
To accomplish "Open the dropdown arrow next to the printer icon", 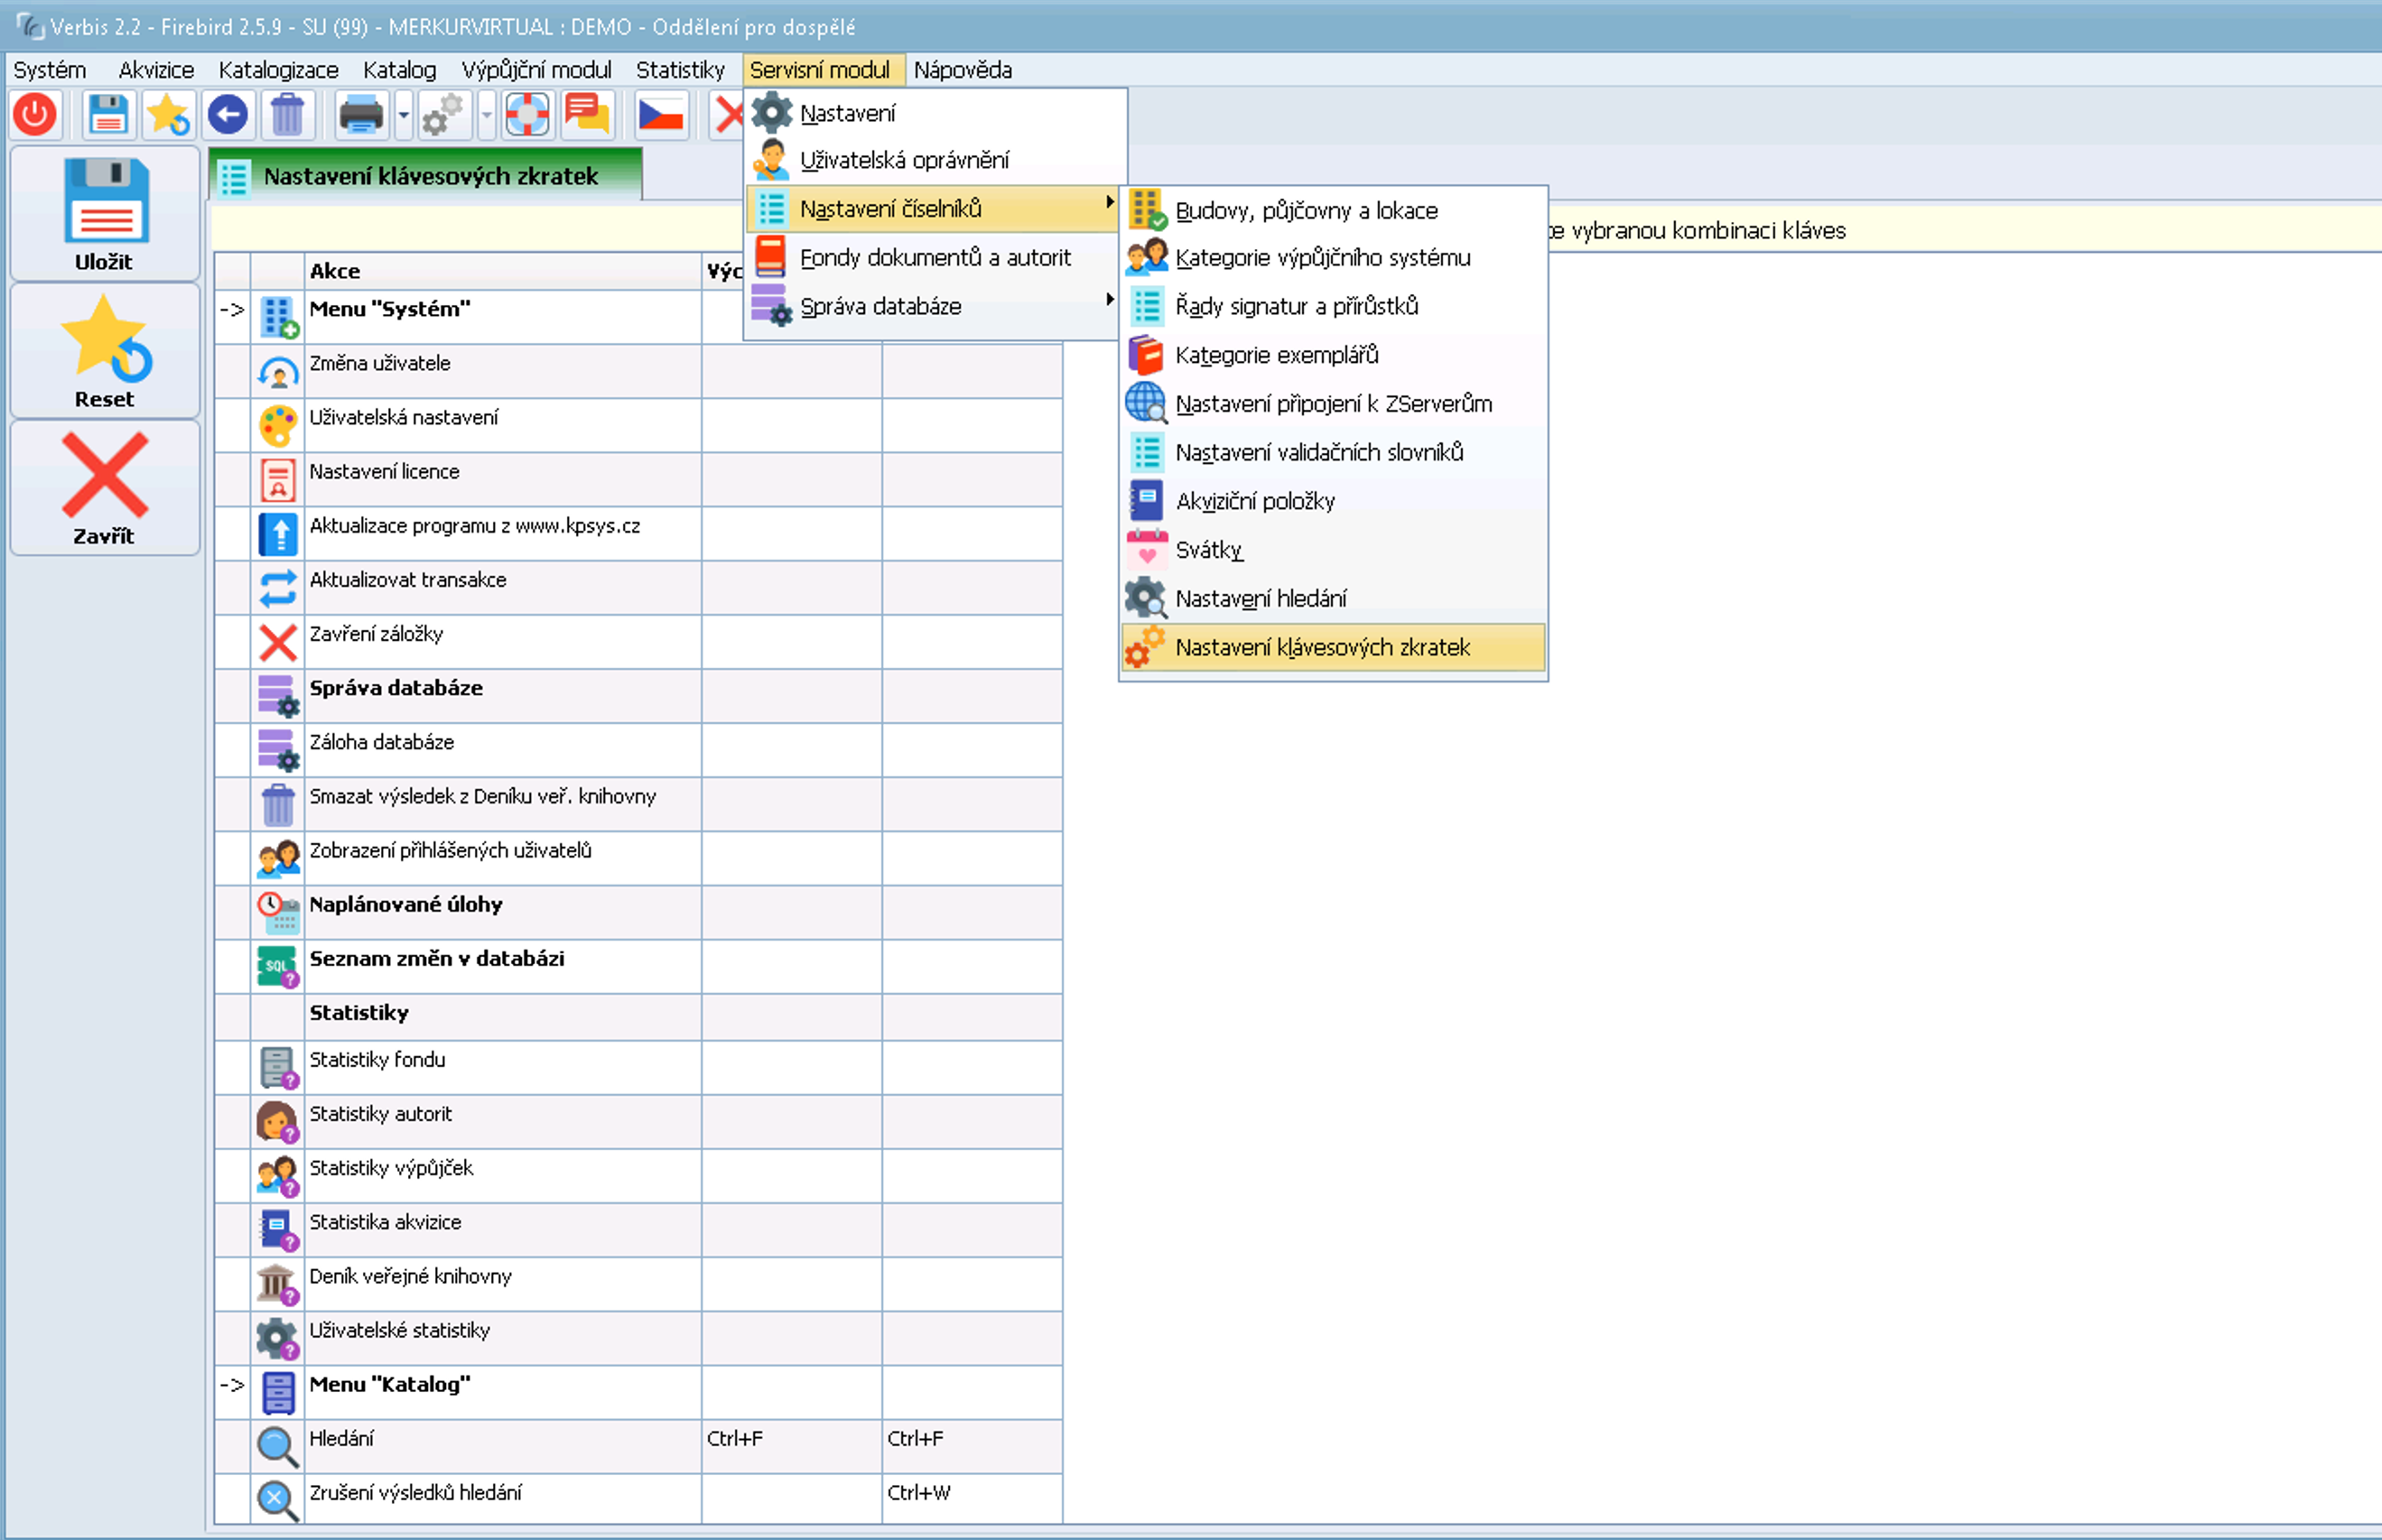I will tap(403, 115).
